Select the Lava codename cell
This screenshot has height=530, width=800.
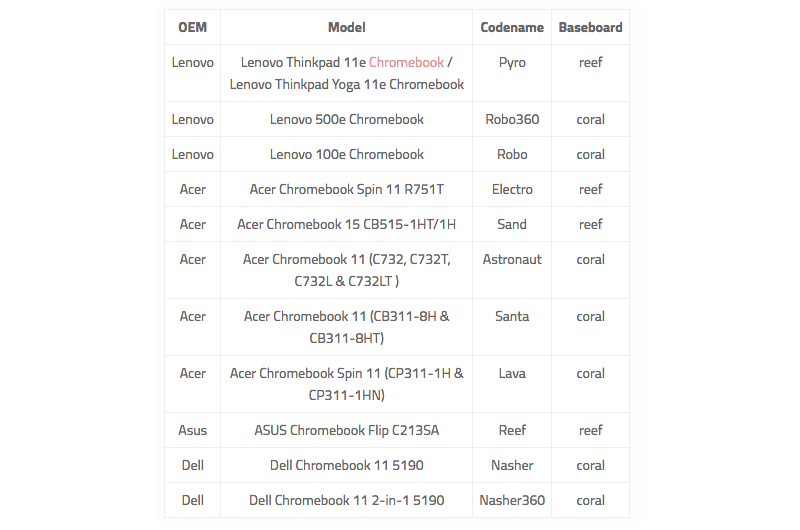[512, 384]
